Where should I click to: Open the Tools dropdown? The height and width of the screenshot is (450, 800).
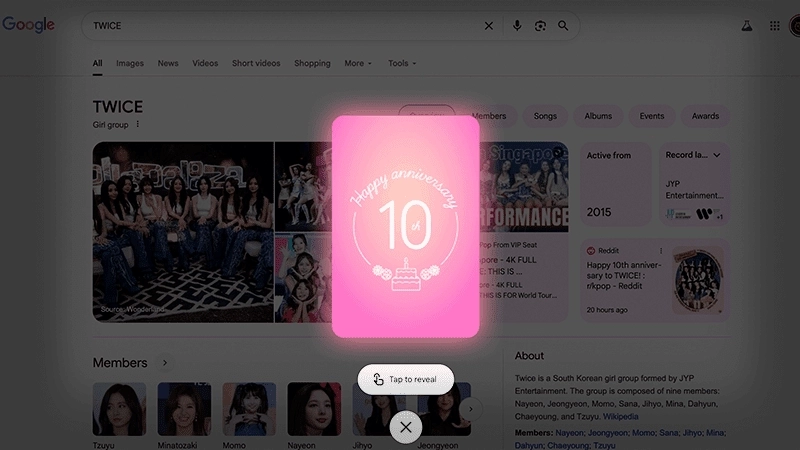coord(402,63)
